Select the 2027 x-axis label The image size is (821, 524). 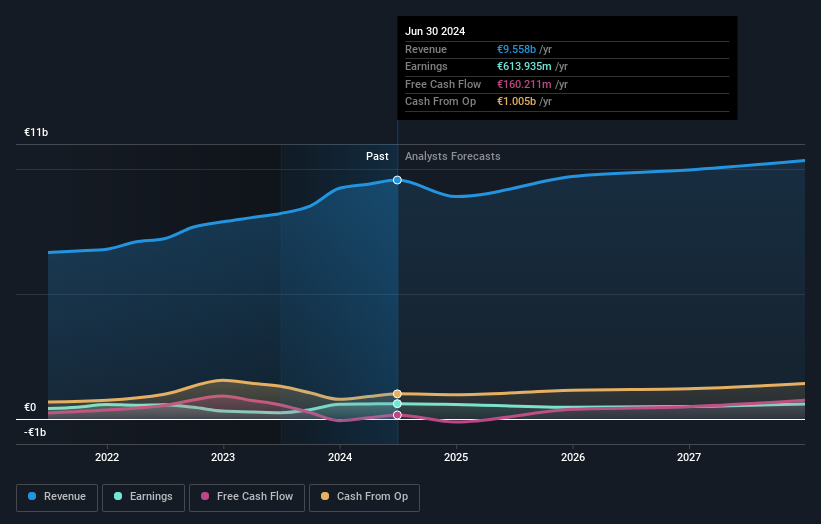(x=689, y=458)
